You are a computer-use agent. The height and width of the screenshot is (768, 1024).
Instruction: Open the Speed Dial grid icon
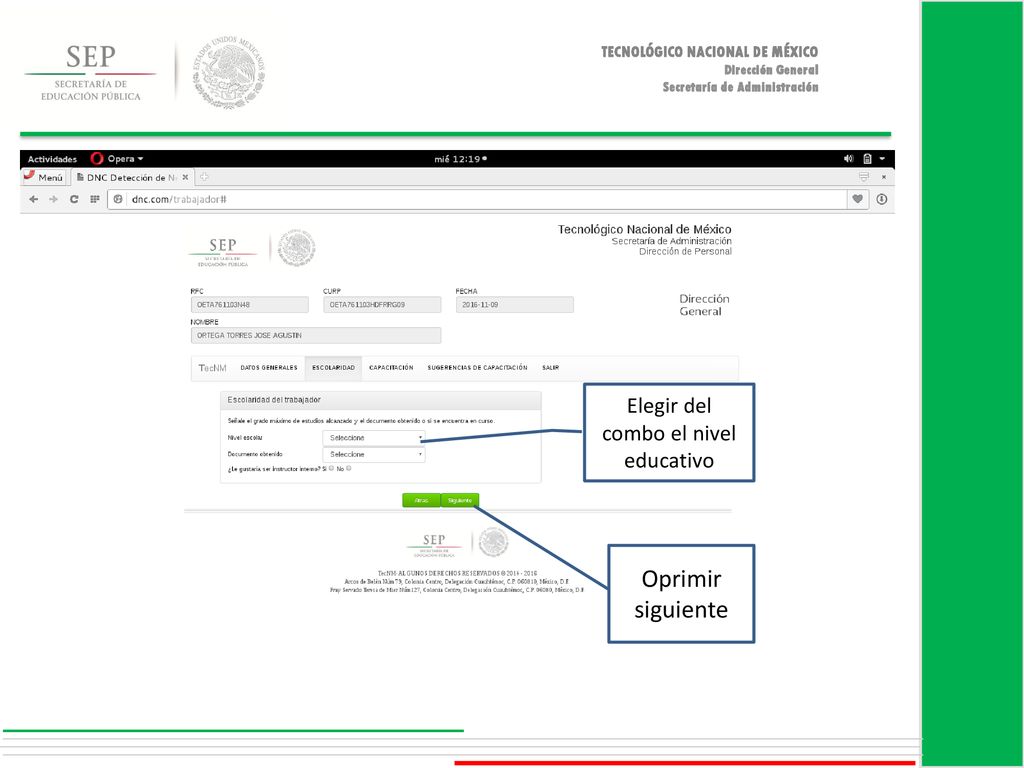pos(95,199)
